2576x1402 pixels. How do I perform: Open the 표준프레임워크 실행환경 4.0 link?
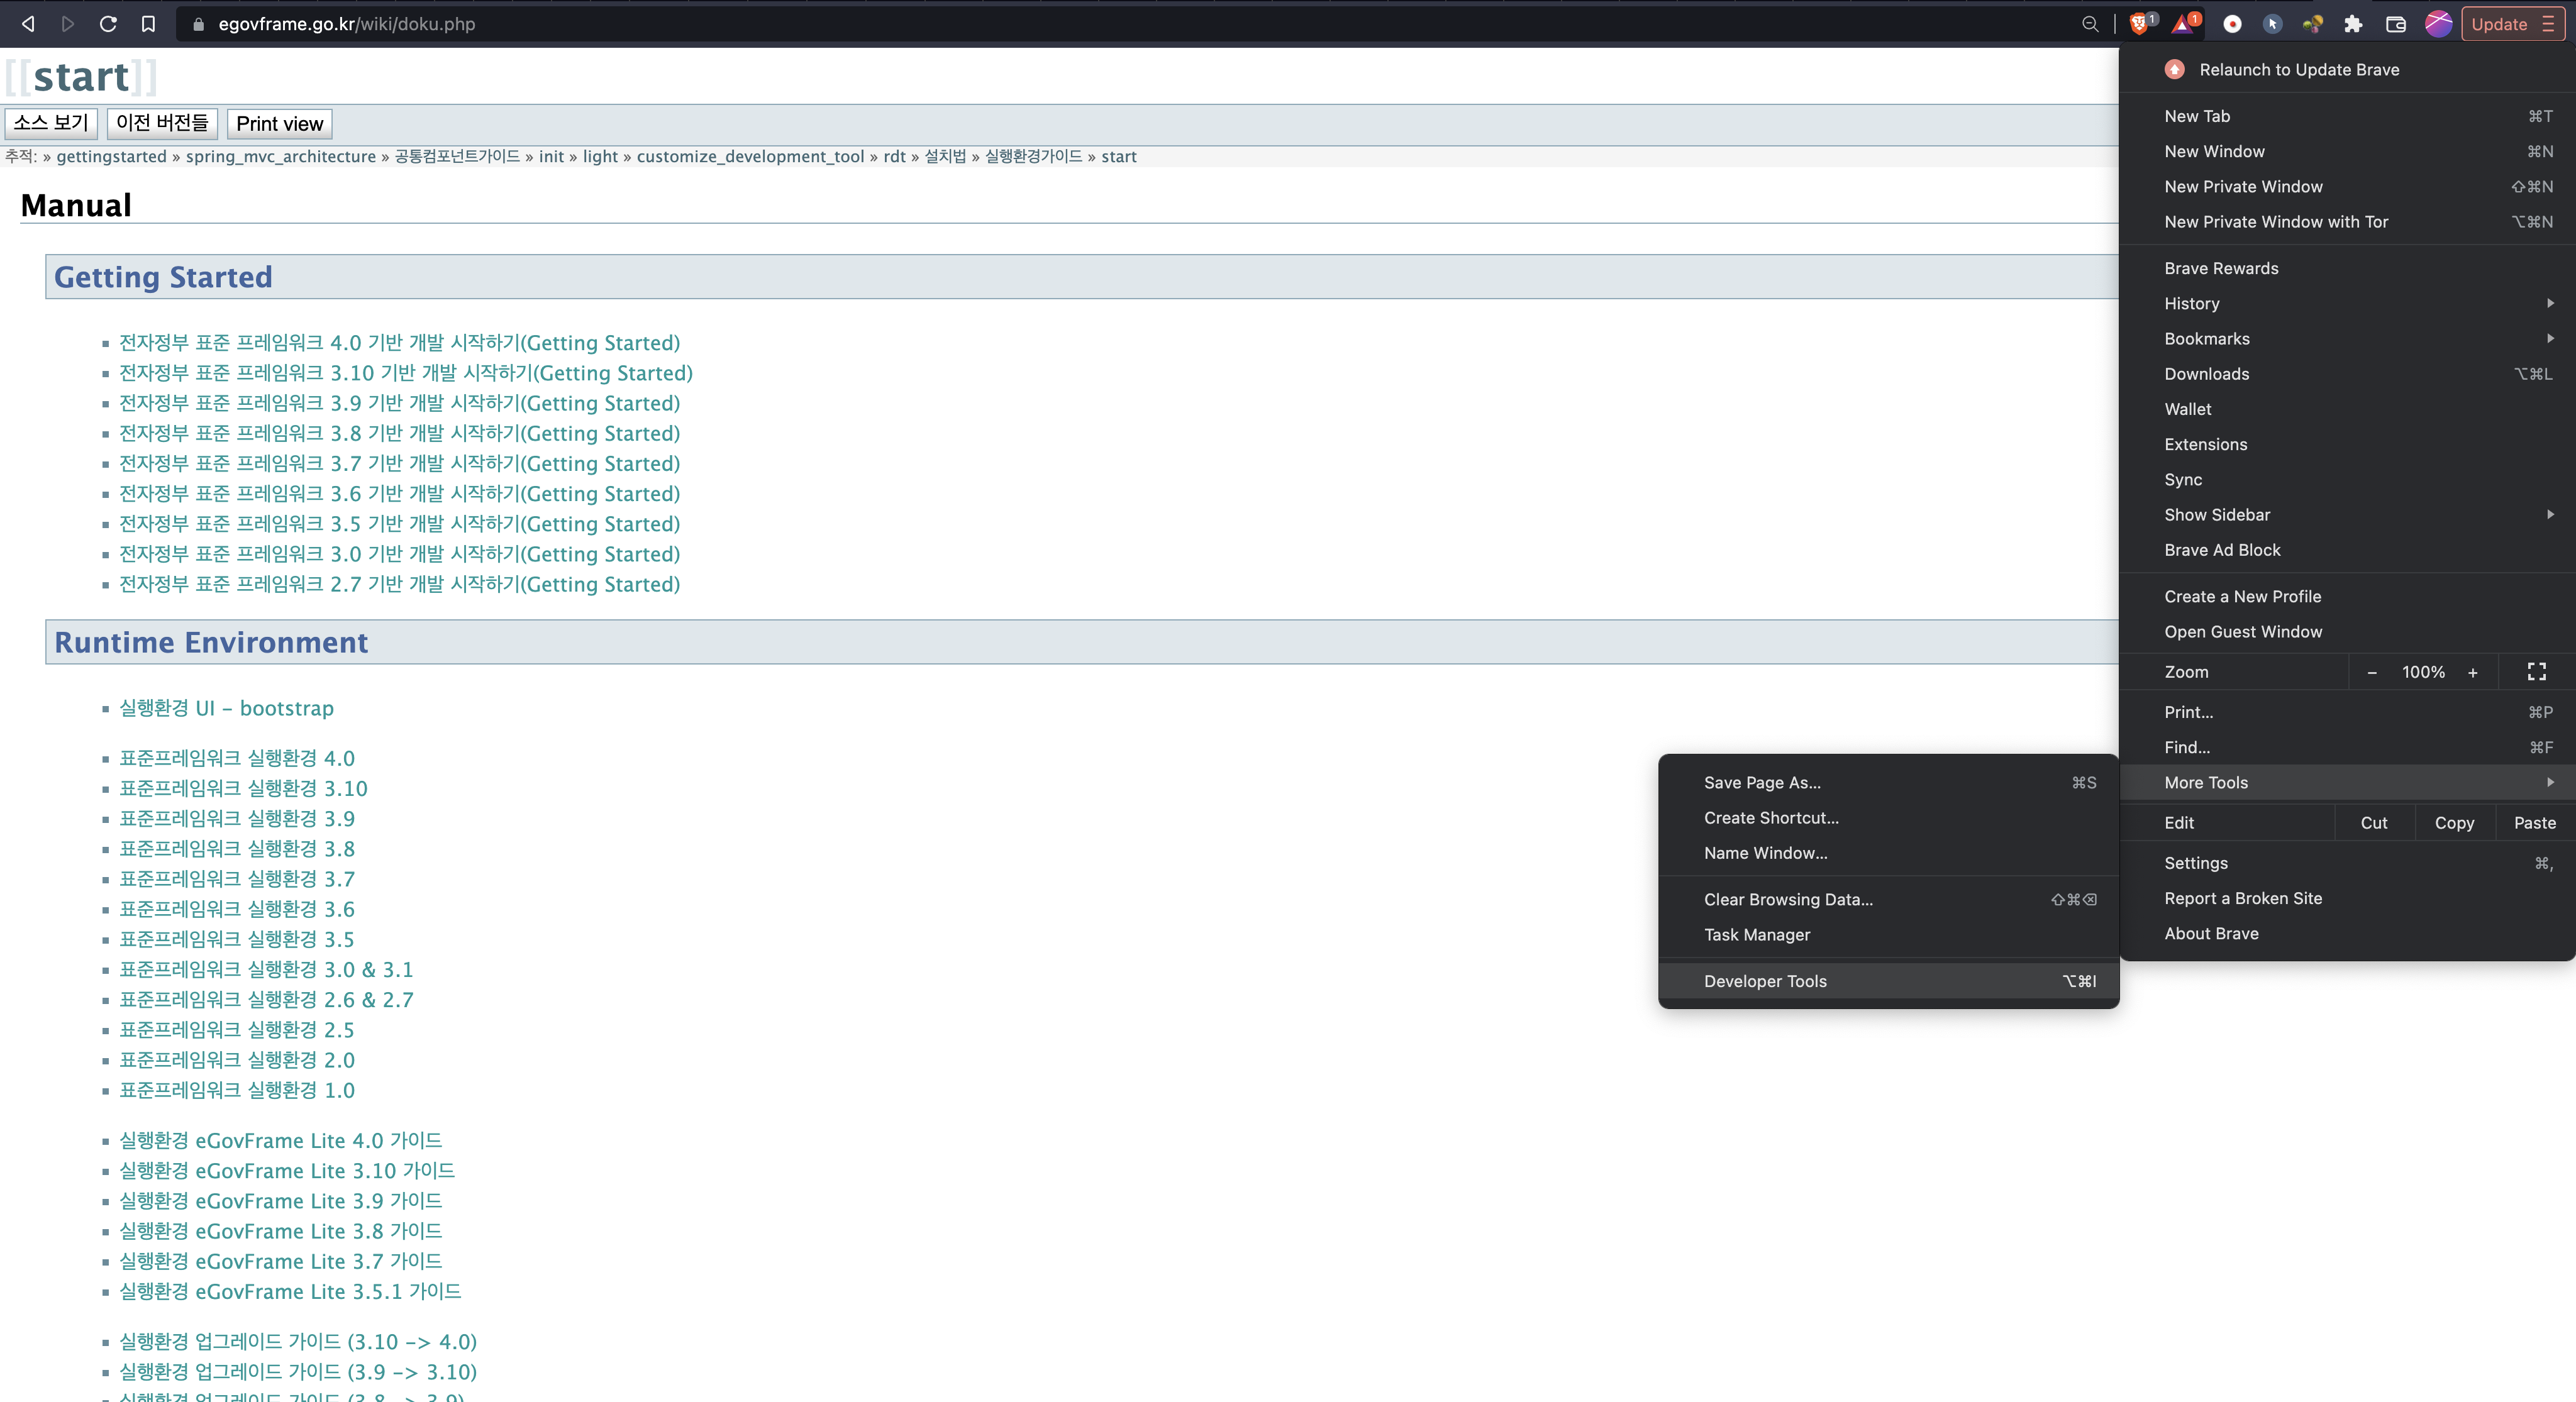click(x=237, y=758)
